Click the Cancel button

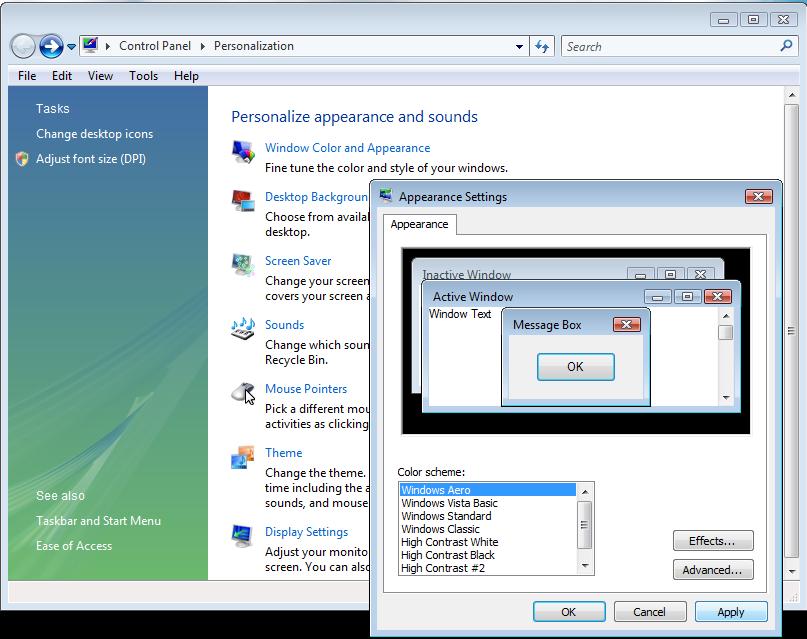click(650, 612)
